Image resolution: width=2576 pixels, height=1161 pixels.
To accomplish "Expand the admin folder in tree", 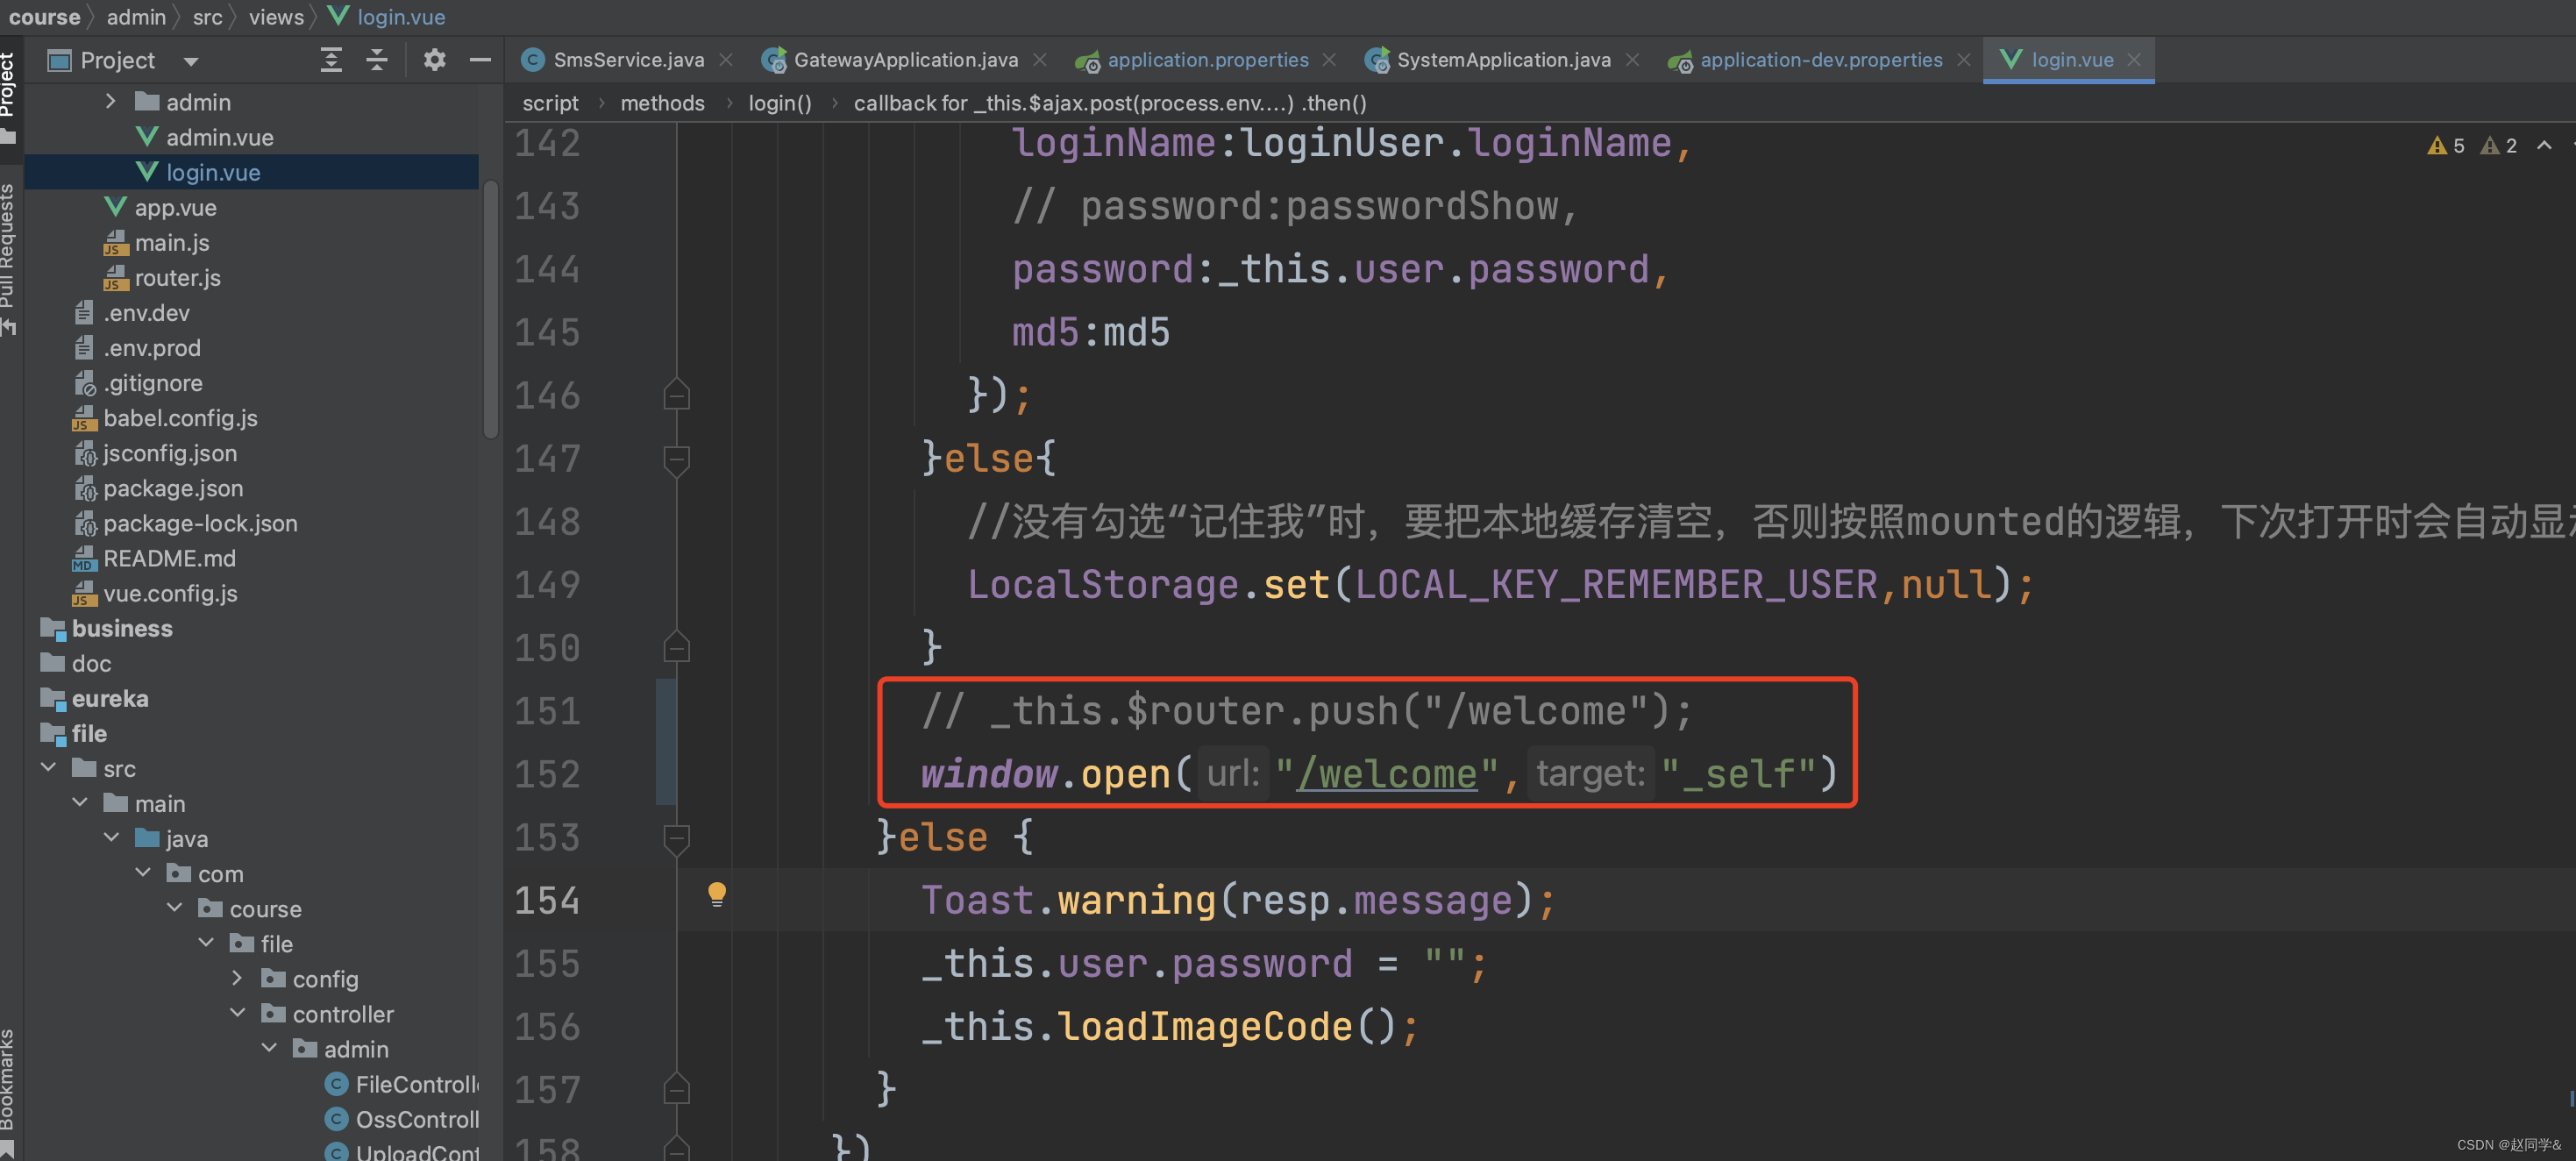I will 111,102.
